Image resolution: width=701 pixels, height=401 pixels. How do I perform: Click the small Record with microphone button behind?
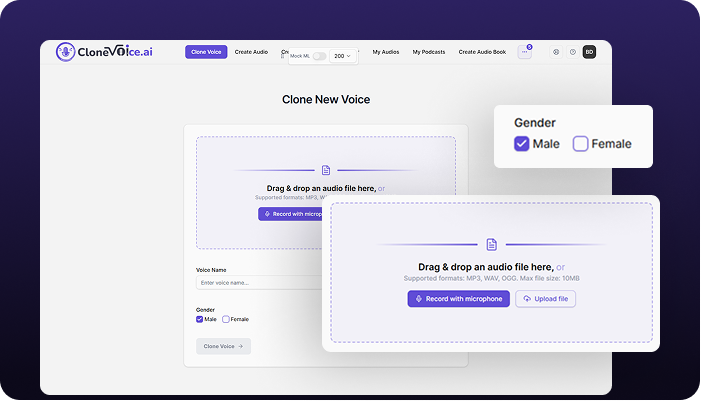coord(292,214)
